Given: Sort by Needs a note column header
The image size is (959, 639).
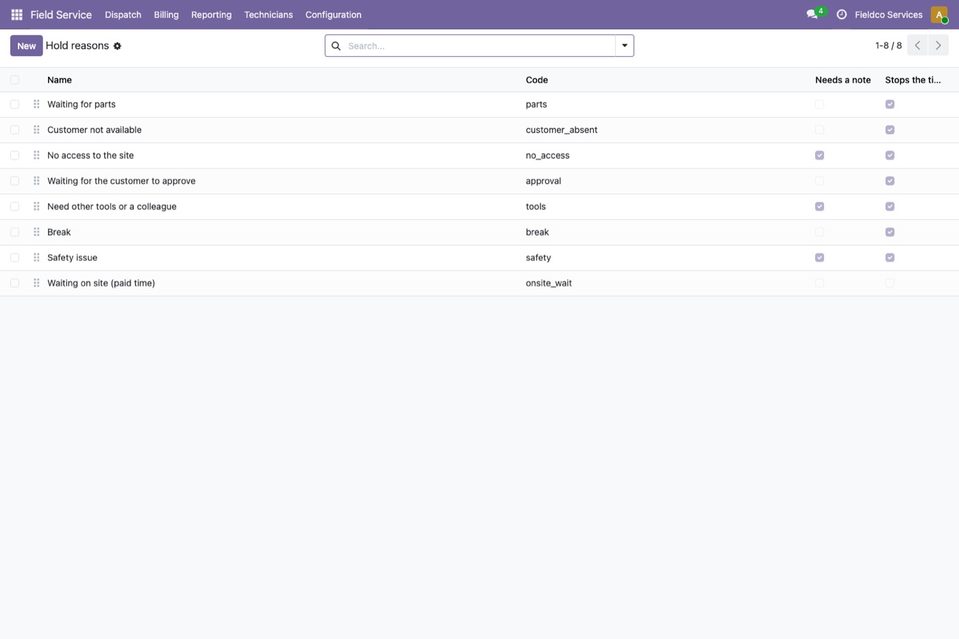Looking at the screenshot, I should [843, 80].
